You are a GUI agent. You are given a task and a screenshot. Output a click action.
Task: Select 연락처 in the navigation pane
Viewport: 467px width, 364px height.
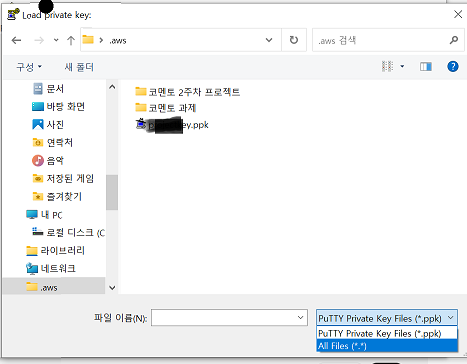point(59,143)
